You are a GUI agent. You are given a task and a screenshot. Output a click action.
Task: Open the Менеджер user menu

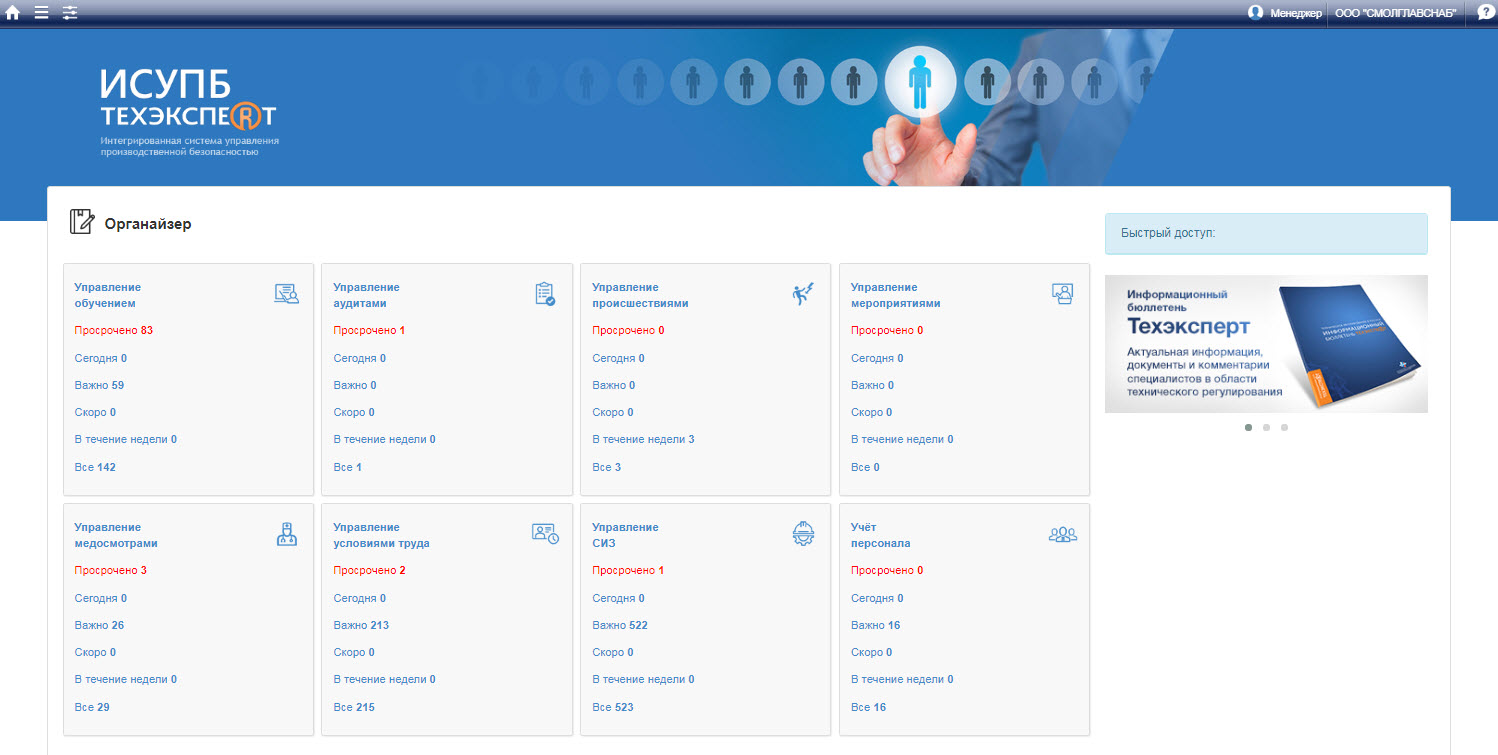pyautogui.click(x=1285, y=13)
